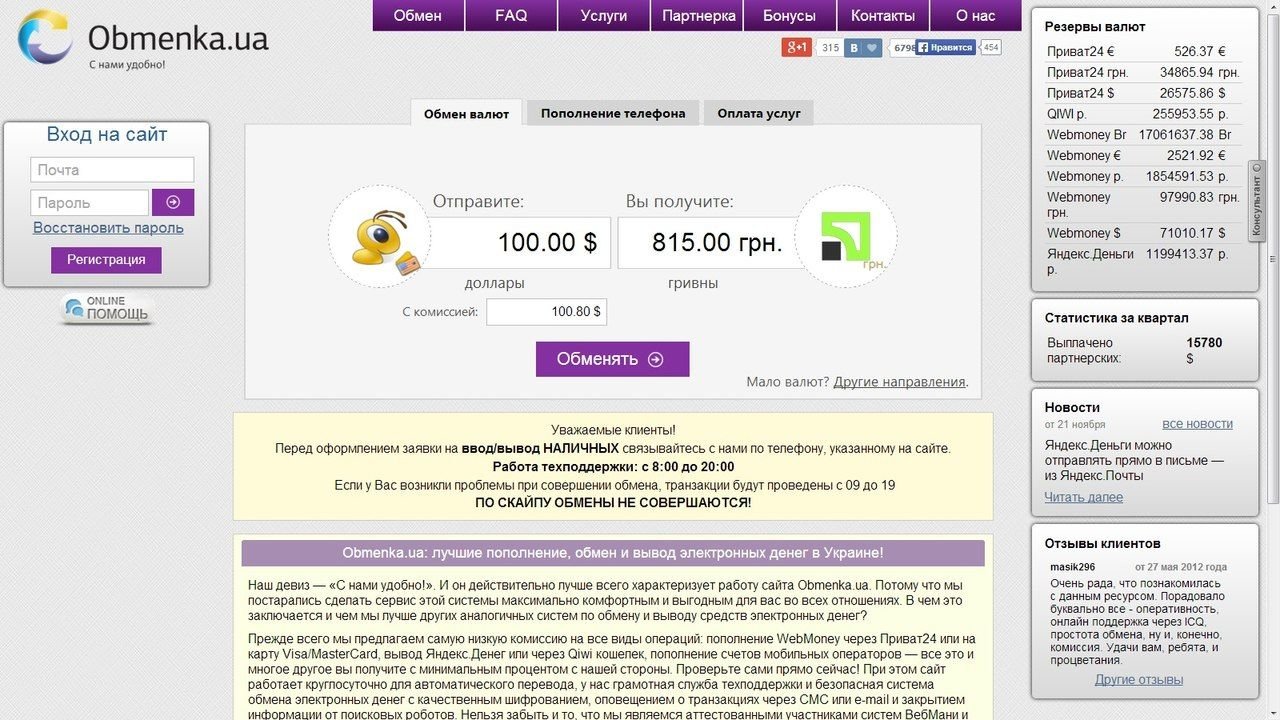Click the Яндекс.Деньги р. reserve row
This screenshot has height=720, width=1280.
tap(1144, 262)
